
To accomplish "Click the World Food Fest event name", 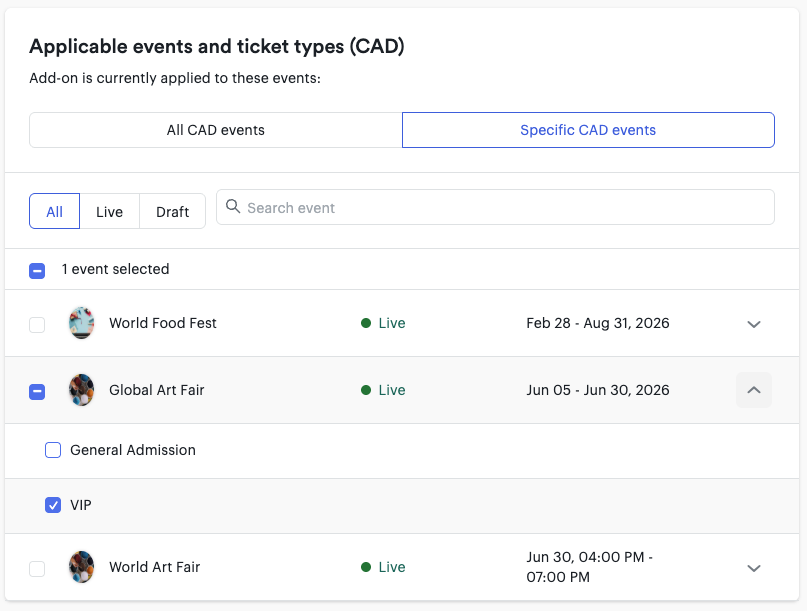I will click(x=163, y=323).
